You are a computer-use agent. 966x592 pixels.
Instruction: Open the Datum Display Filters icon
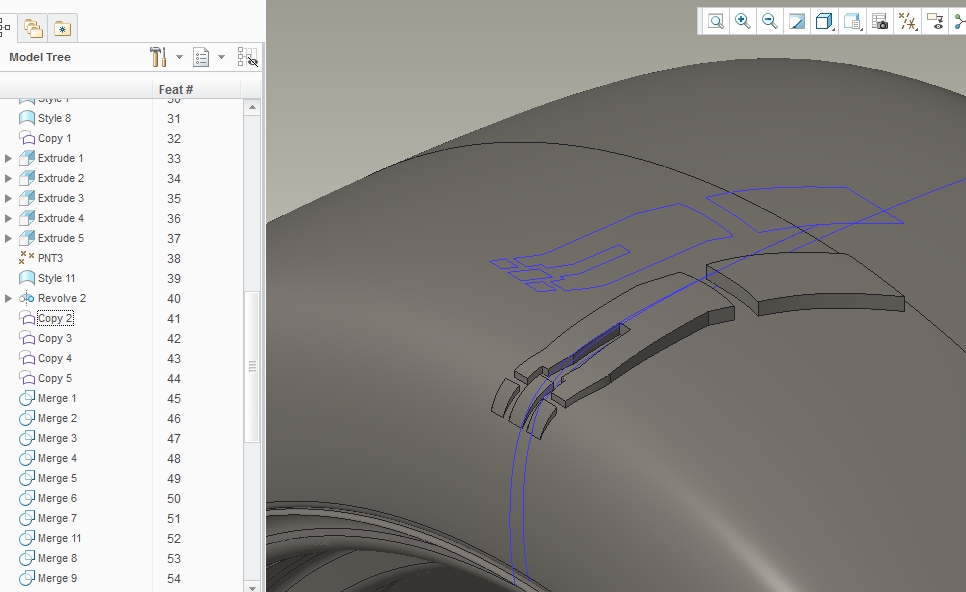click(x=908, y=22)
